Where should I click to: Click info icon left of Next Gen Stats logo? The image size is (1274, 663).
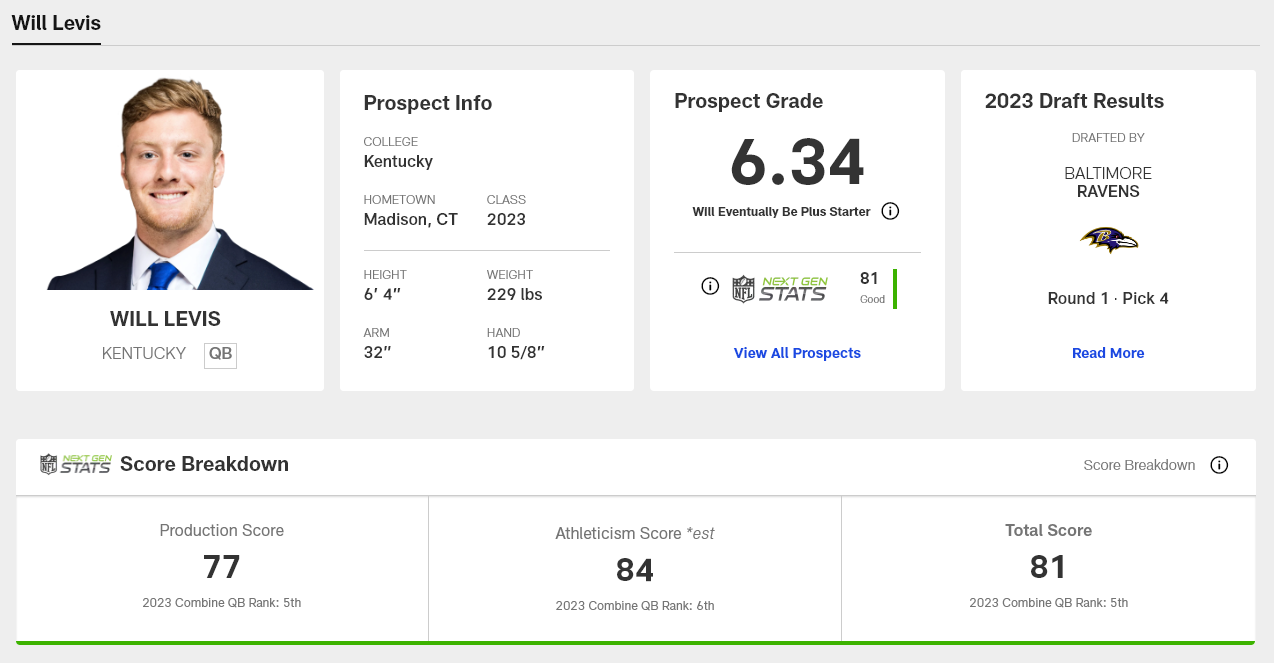click(x=710, y=287)
